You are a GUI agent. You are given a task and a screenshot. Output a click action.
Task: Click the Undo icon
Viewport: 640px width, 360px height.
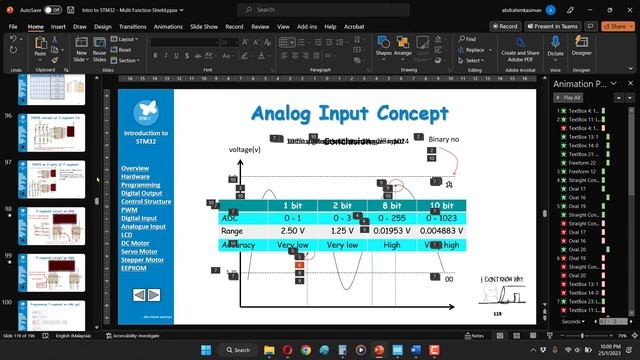[13, 39]
